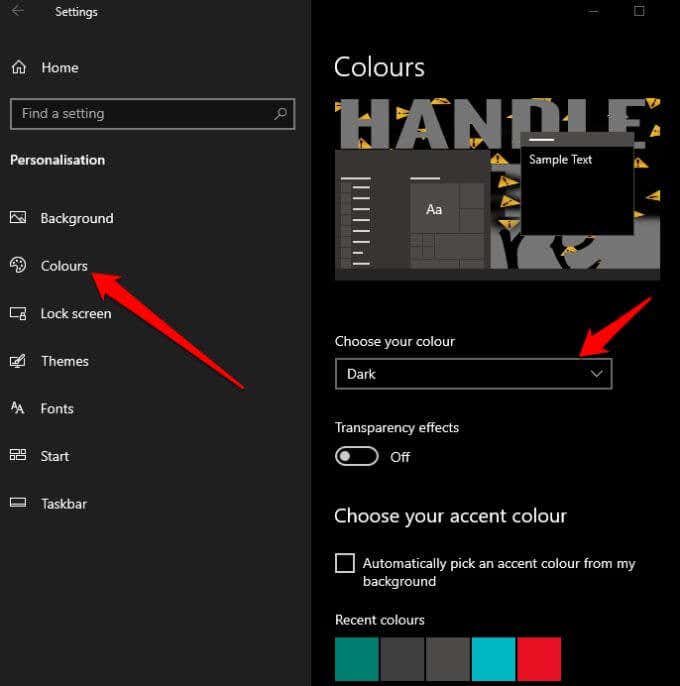Click the Recent colours label

tap(380, 620)
